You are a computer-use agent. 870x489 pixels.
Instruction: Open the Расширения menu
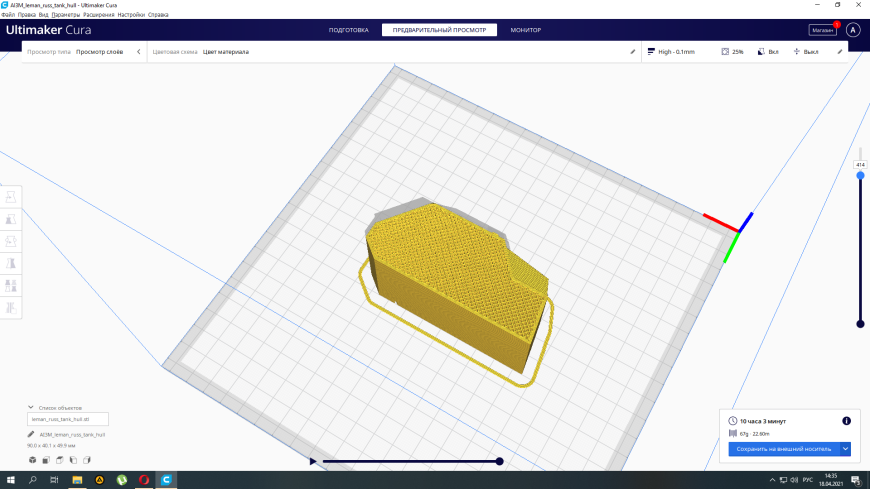tap(99, 14)
